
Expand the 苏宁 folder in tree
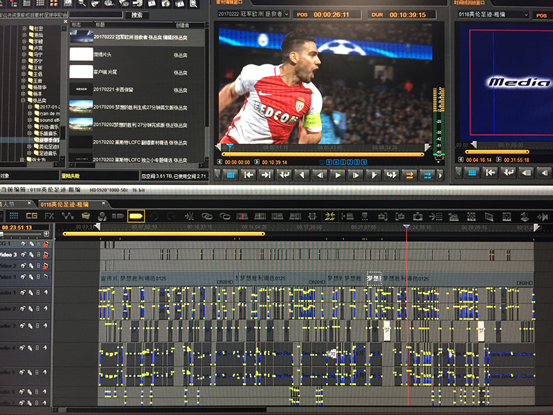click(x=24, y=61)
